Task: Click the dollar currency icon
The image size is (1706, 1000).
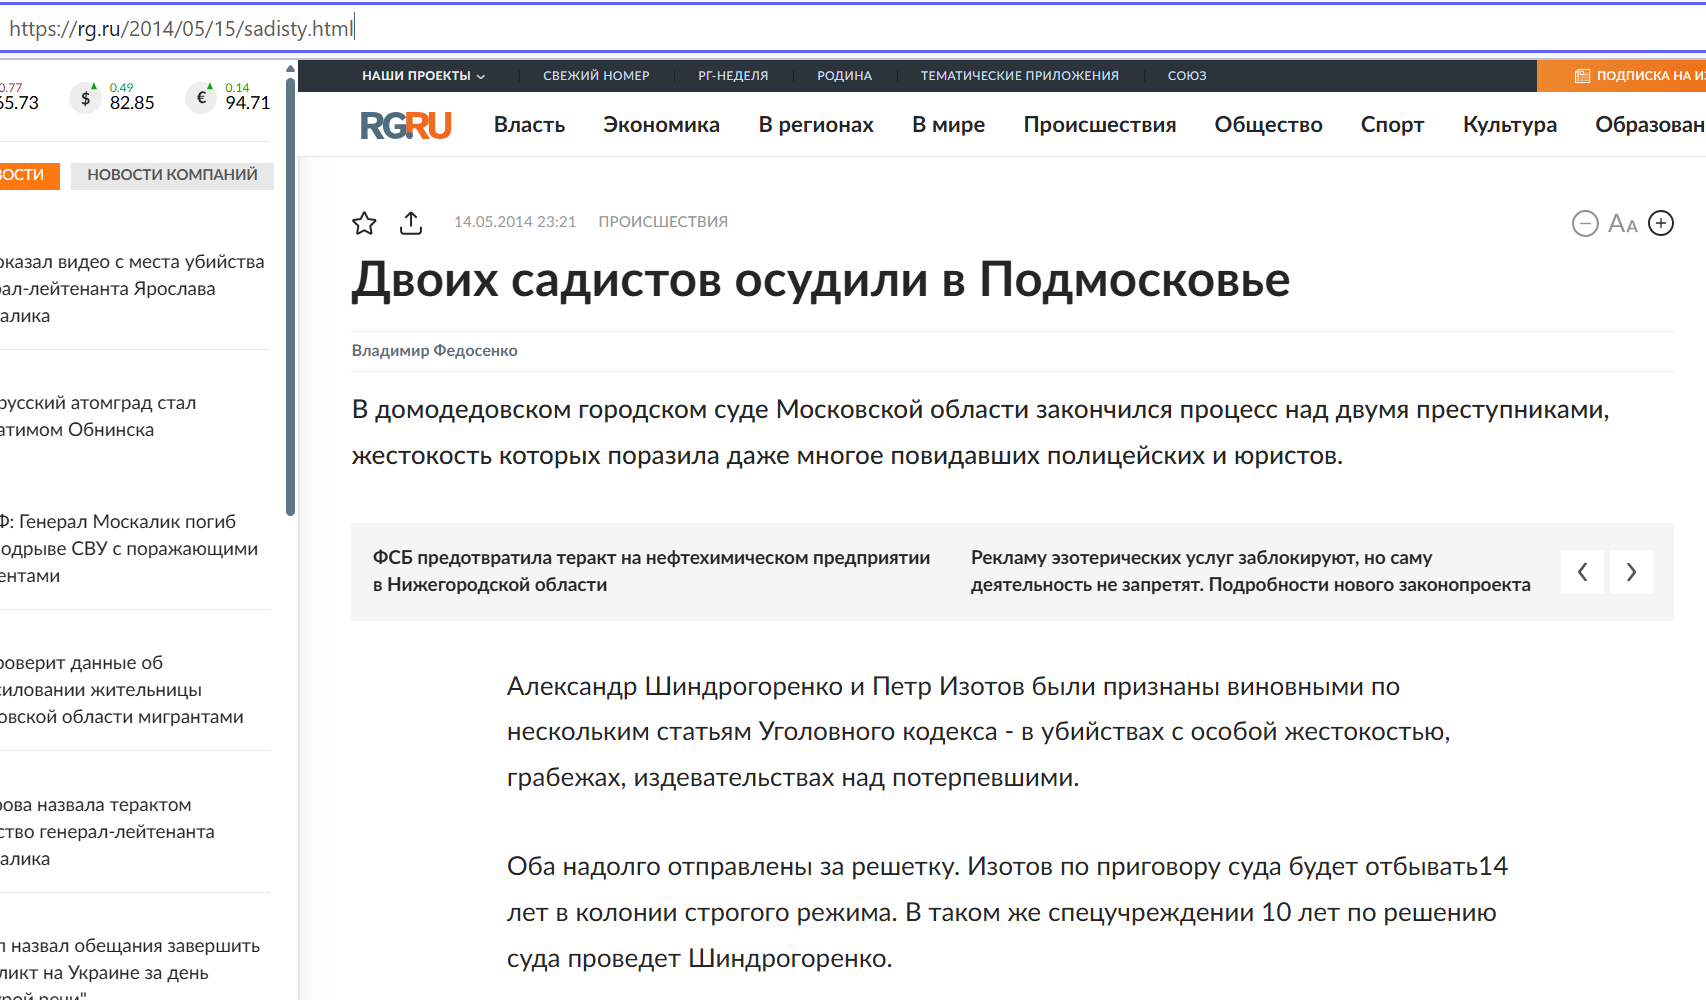Action: (x=85, y=98)
